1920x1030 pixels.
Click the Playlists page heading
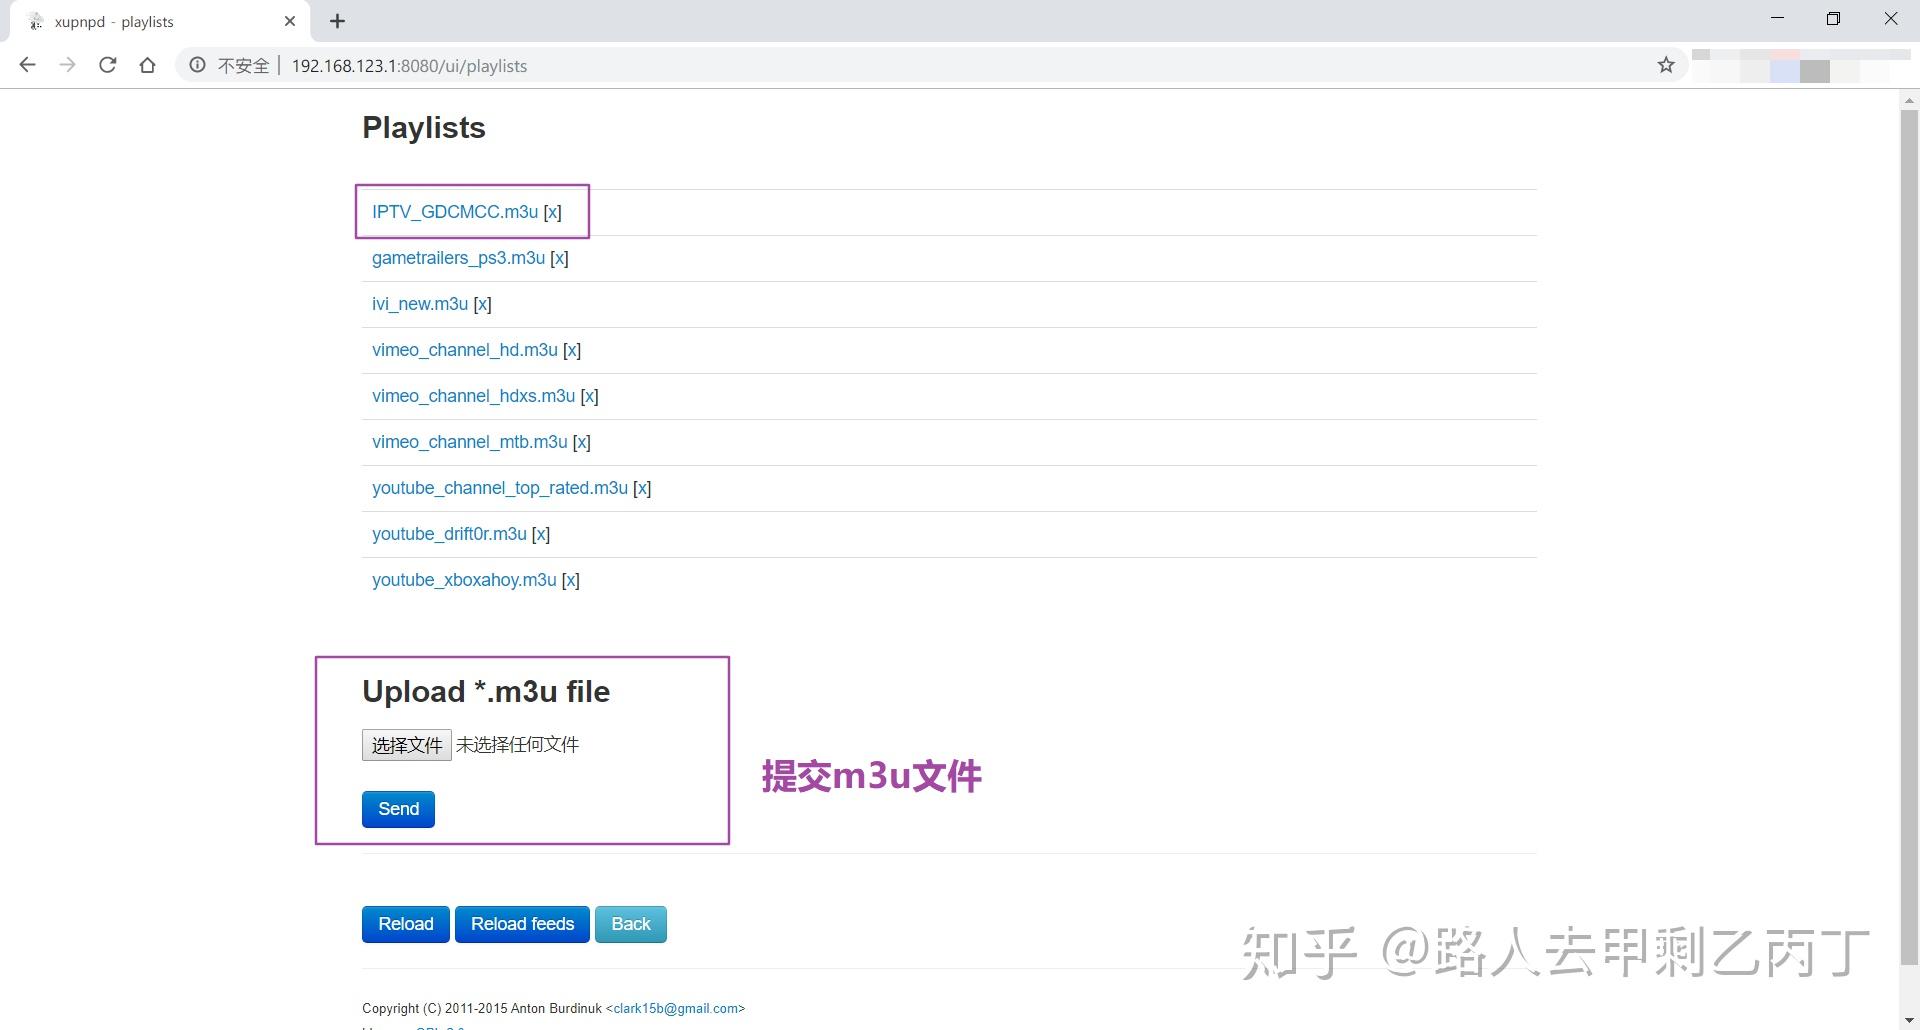(x=424, y=128)
